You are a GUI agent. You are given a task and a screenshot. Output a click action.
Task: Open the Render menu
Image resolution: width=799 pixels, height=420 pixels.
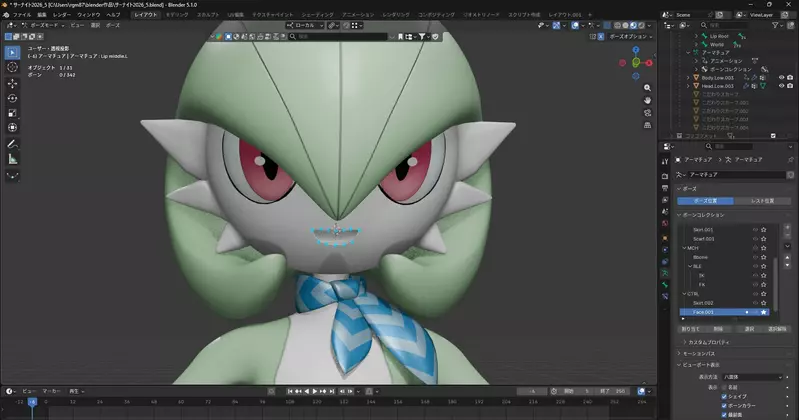click(x=62, y=15)
